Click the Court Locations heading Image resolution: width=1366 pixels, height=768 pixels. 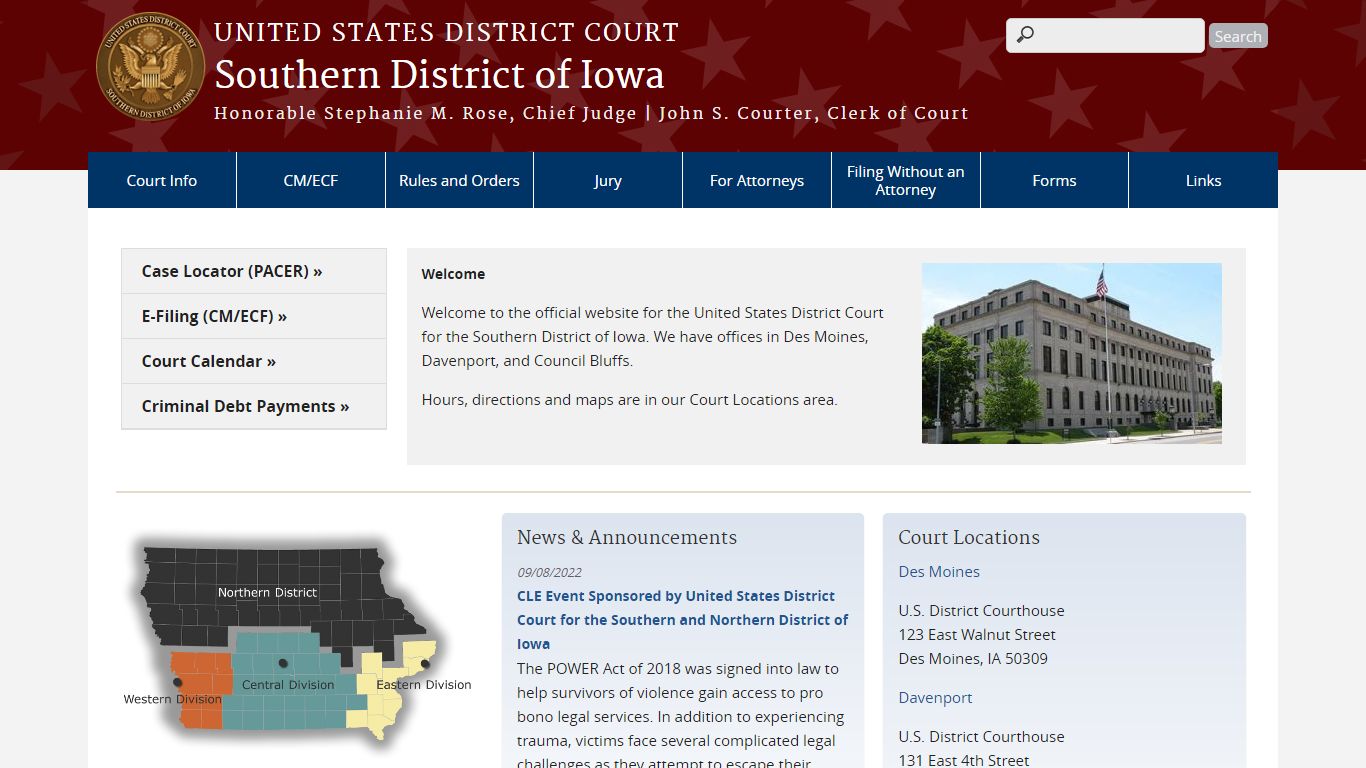click(x=969, y=537)
